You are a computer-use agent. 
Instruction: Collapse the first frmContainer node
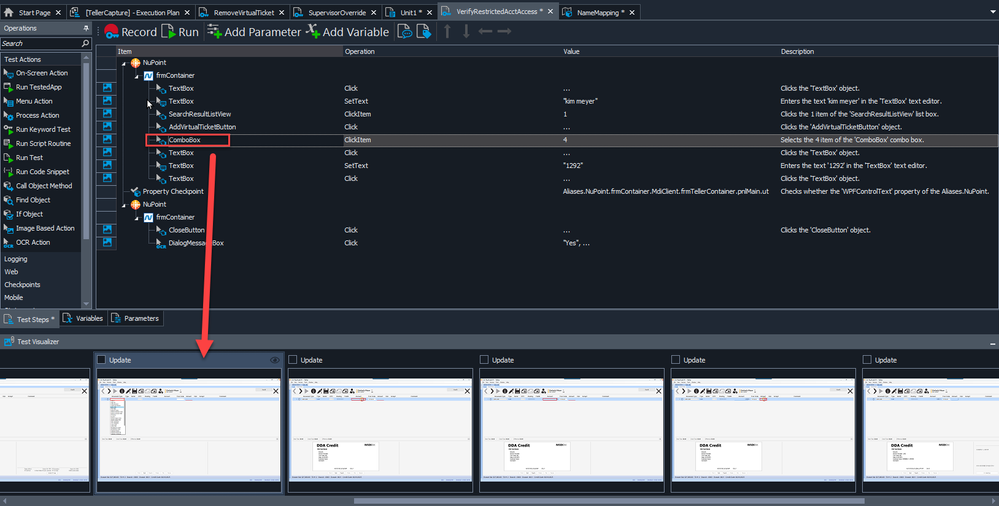pos(138,76)
